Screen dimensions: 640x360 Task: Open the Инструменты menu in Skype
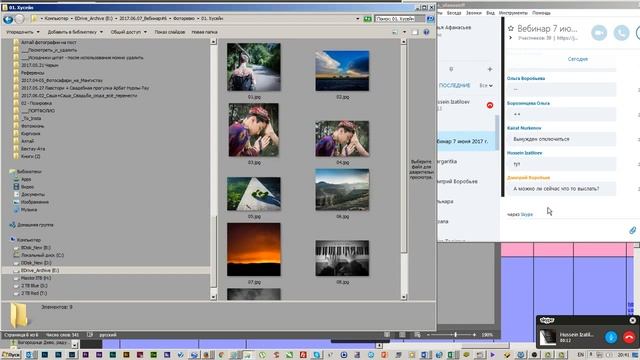tap(513, 13)
